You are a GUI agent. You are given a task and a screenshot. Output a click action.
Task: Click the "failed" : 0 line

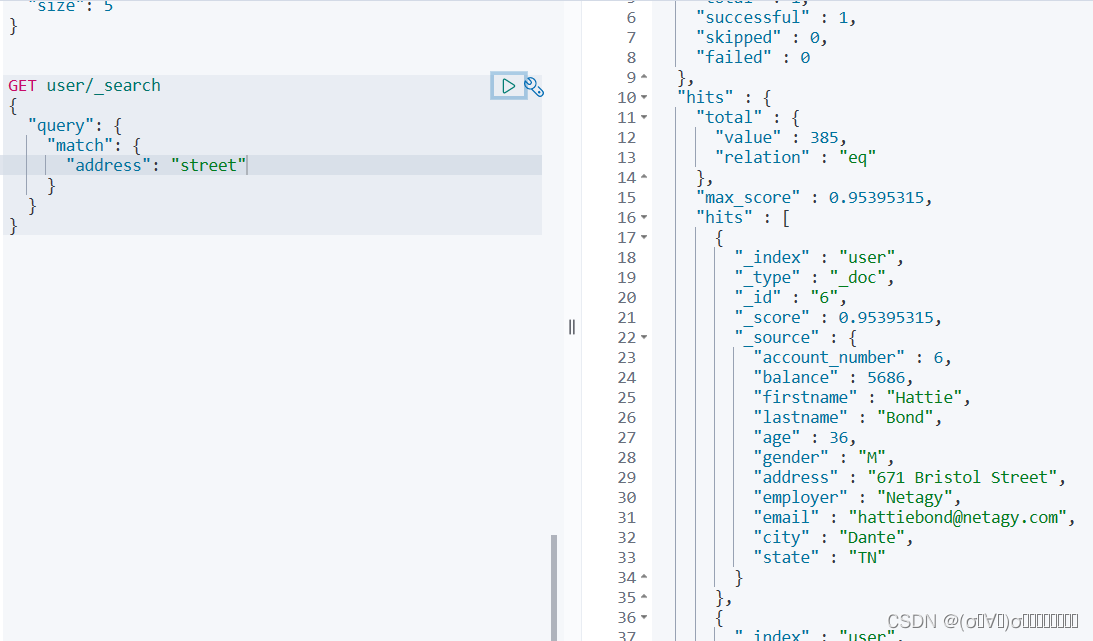[753, 57]
